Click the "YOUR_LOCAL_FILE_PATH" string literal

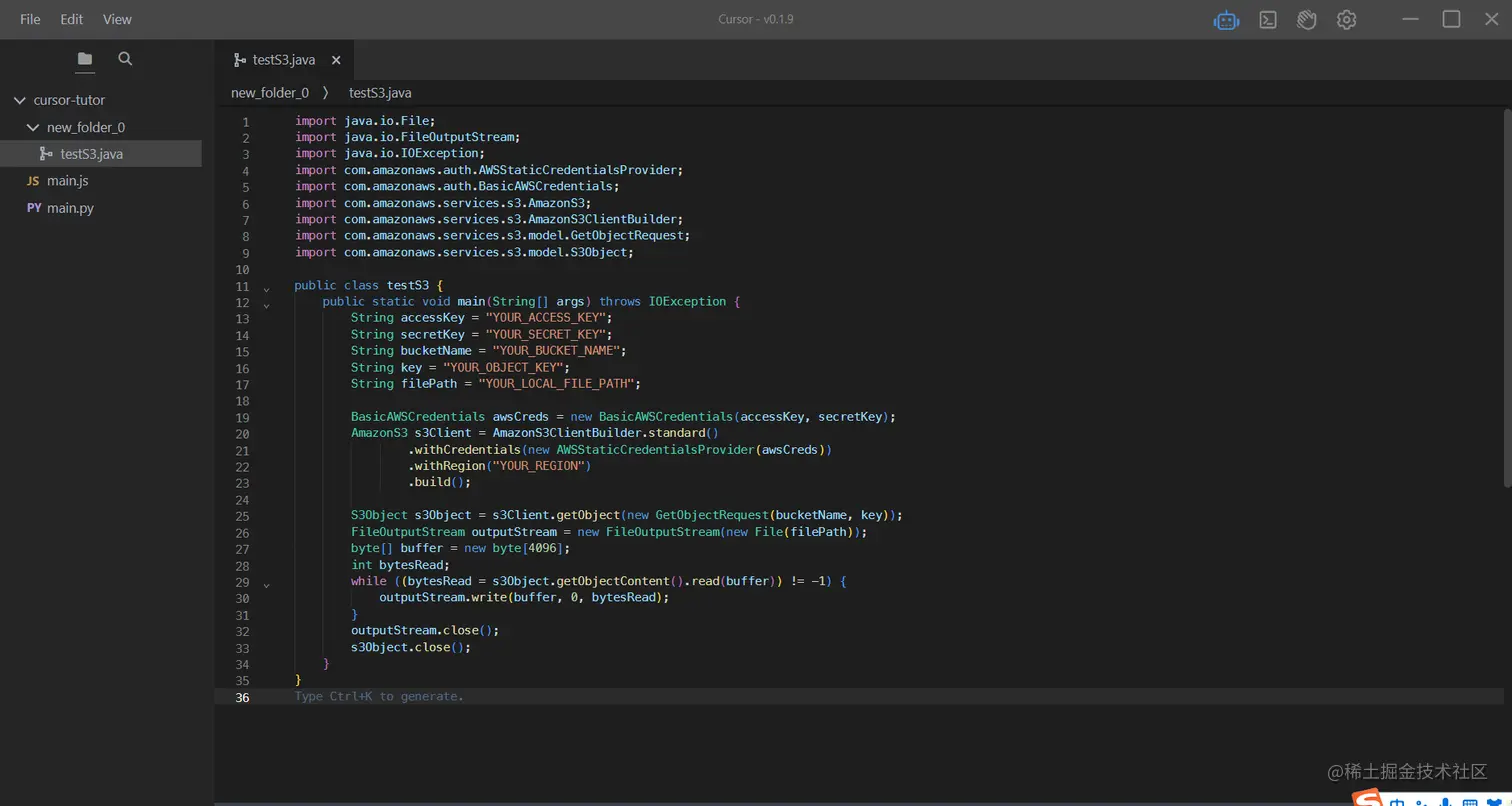(555, 384)
